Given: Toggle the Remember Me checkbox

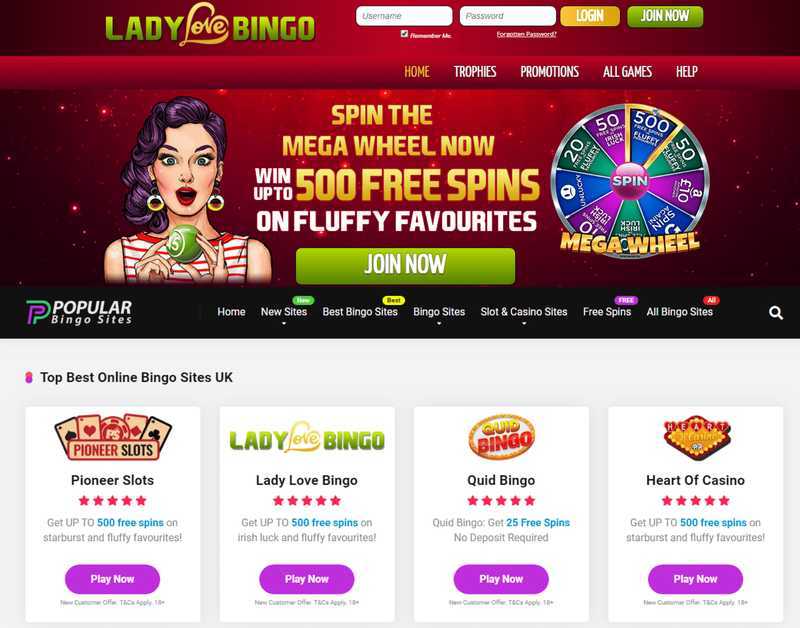Looking at the screenshot, I should pyautogui.click(x=404, y=34).
